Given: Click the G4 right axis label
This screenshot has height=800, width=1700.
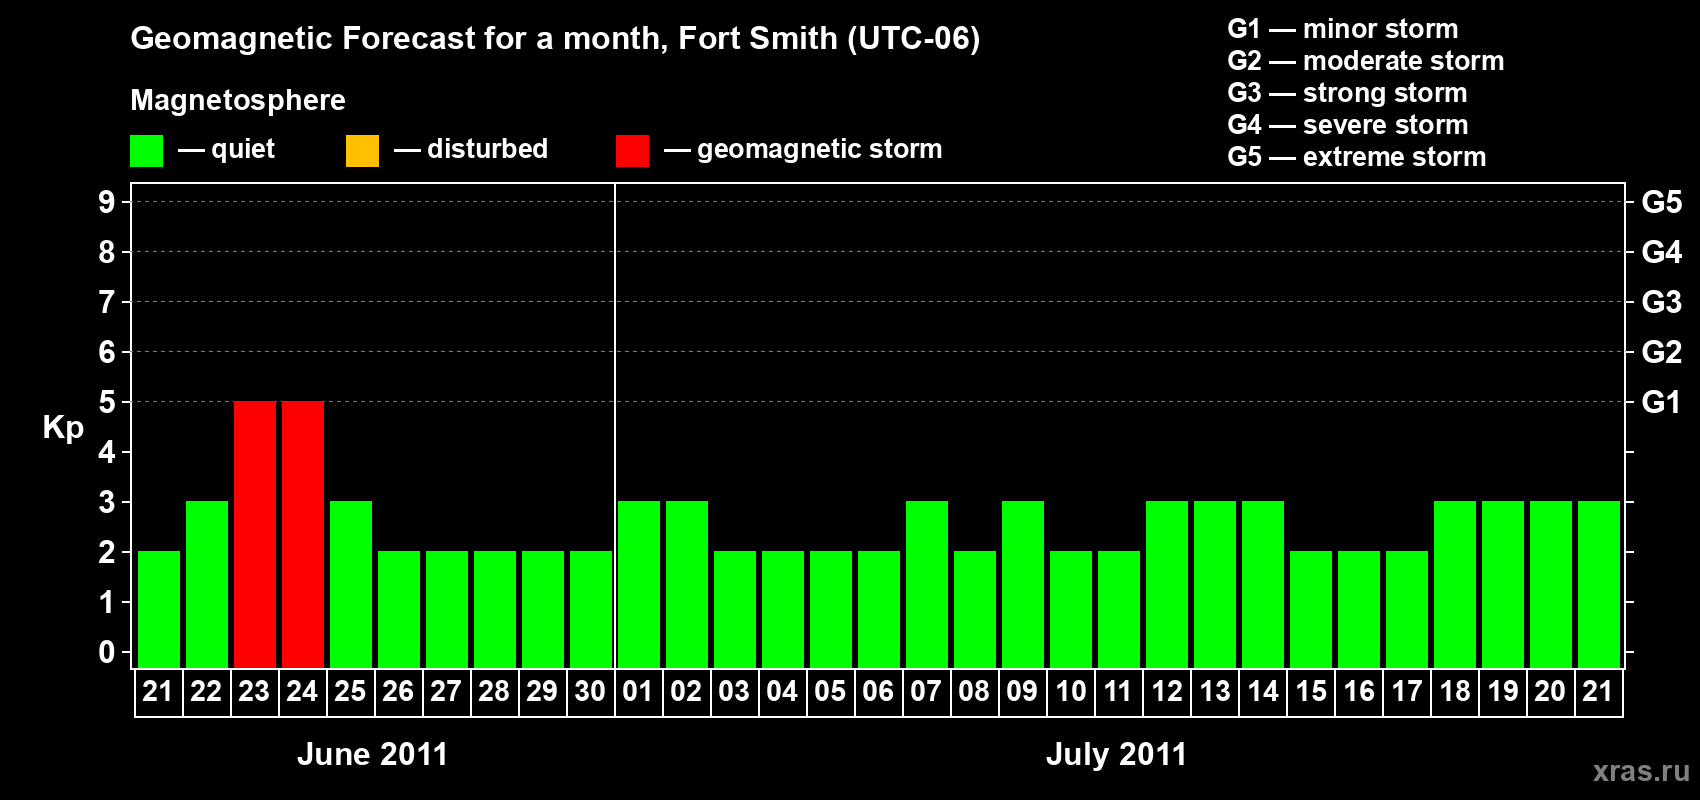Looking at the screenshot, I should click(1662, 252).
